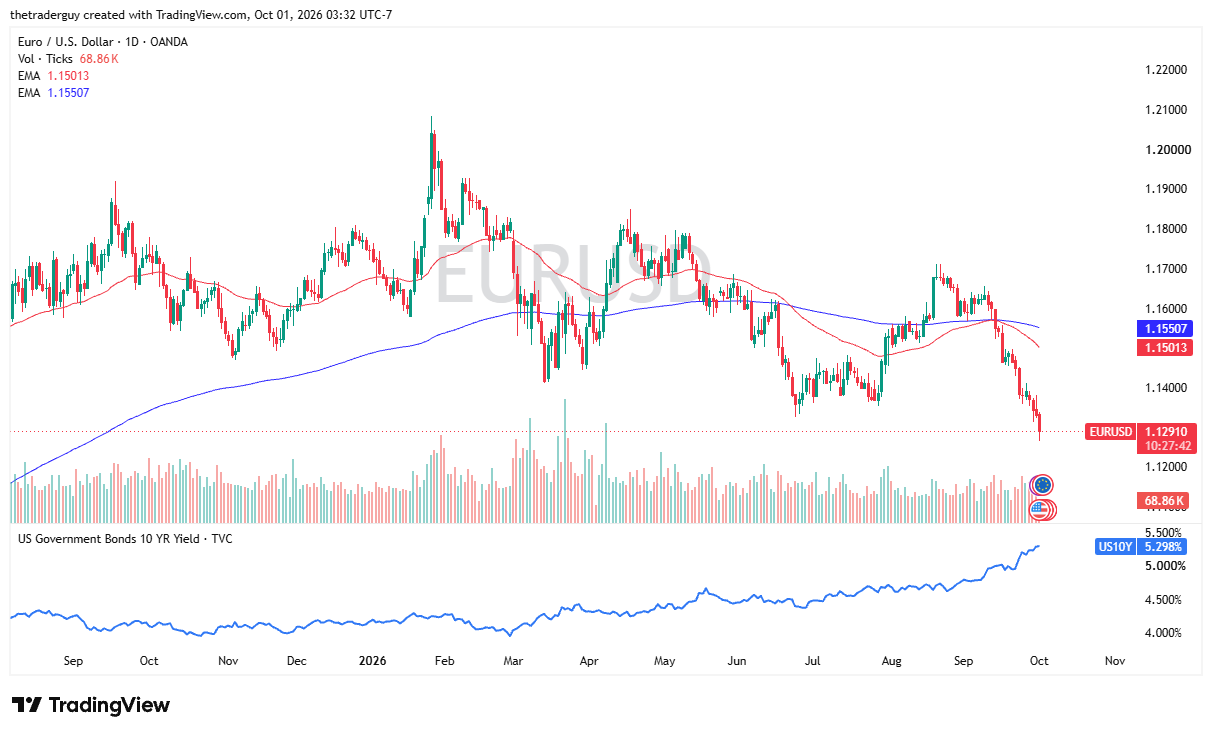
Task: Click the 1.22000 price axis label
Action: (x=1166, y=70)
